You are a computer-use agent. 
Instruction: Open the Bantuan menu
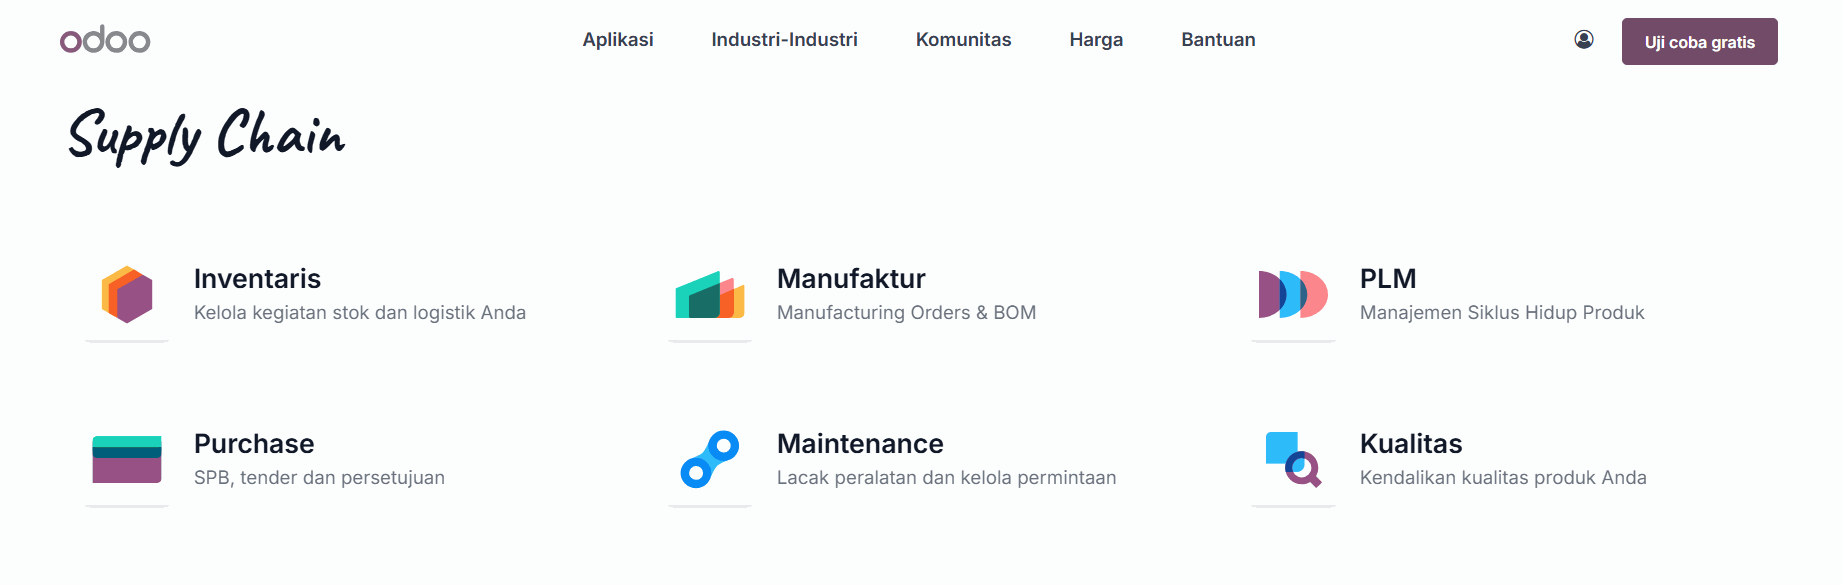(x=1218, y=40)
